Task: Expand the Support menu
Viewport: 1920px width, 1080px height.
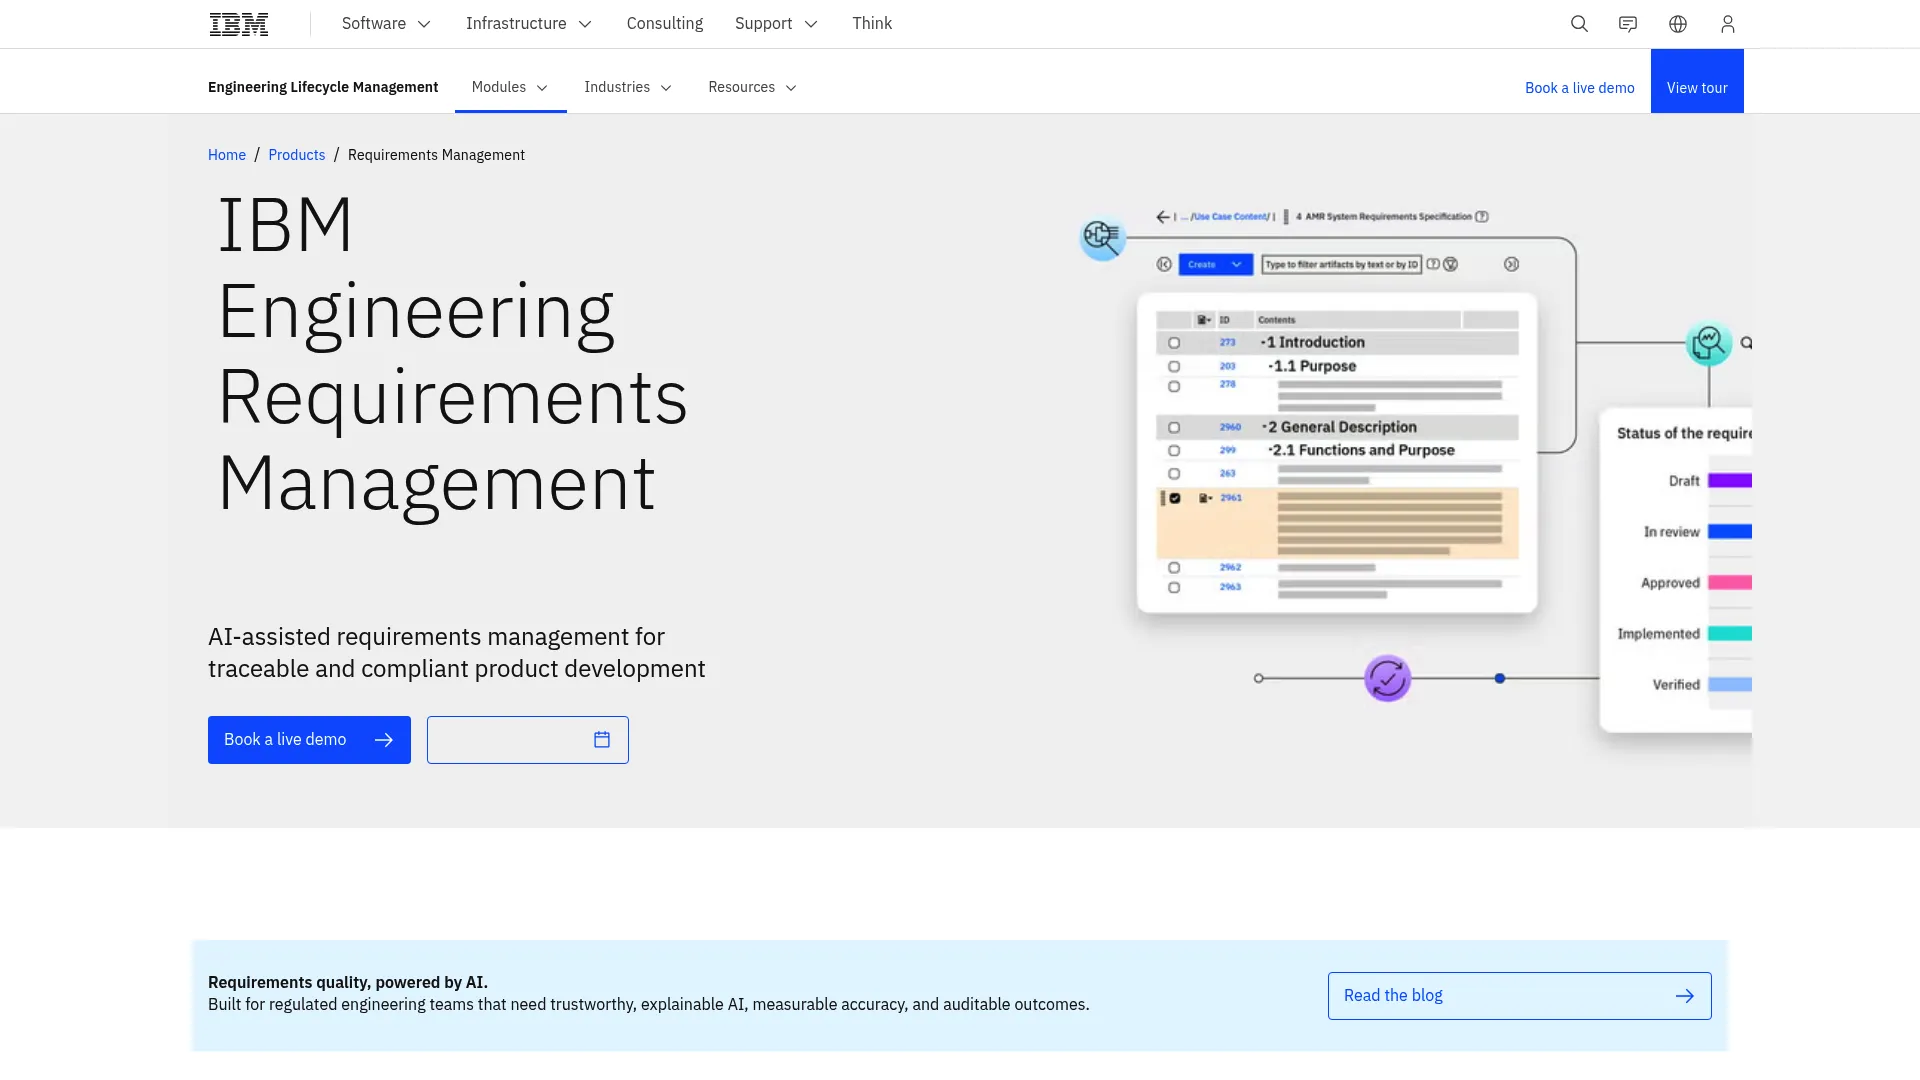Action: [776, 24]
